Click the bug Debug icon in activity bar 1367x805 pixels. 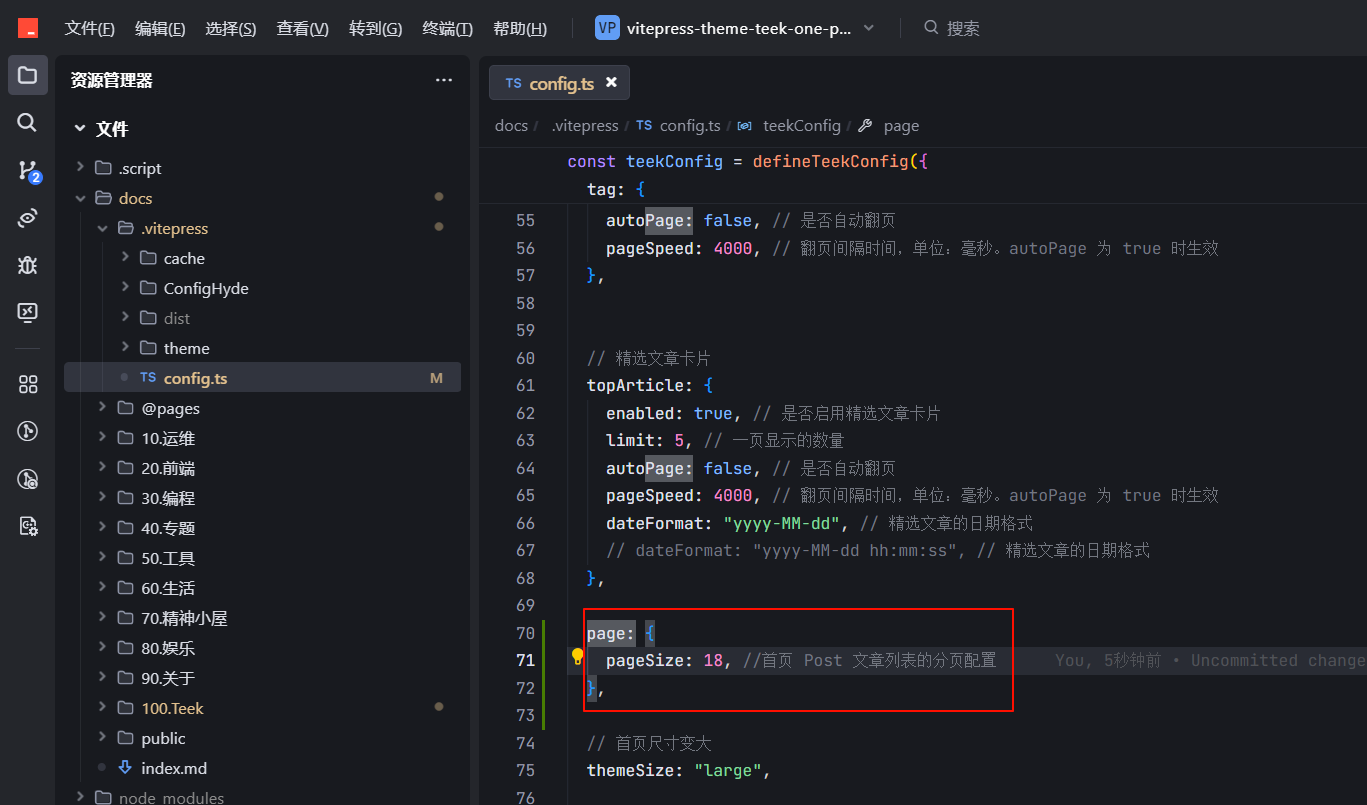(x=27, y=265)
